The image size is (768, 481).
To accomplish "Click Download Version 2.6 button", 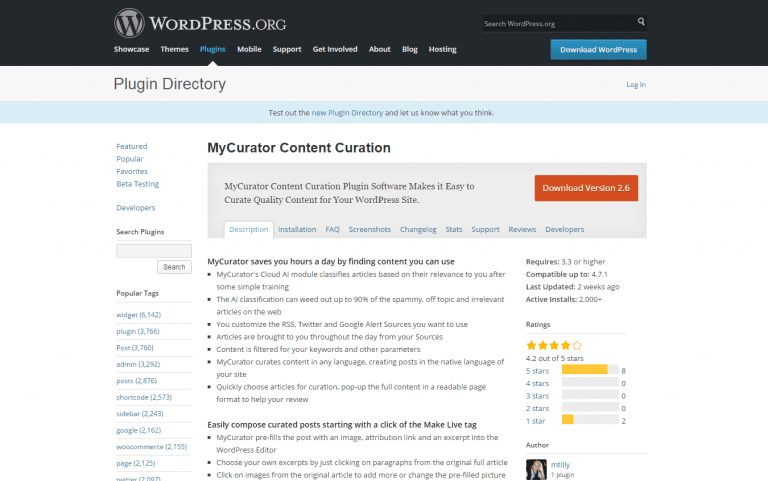I will (586, 187).
